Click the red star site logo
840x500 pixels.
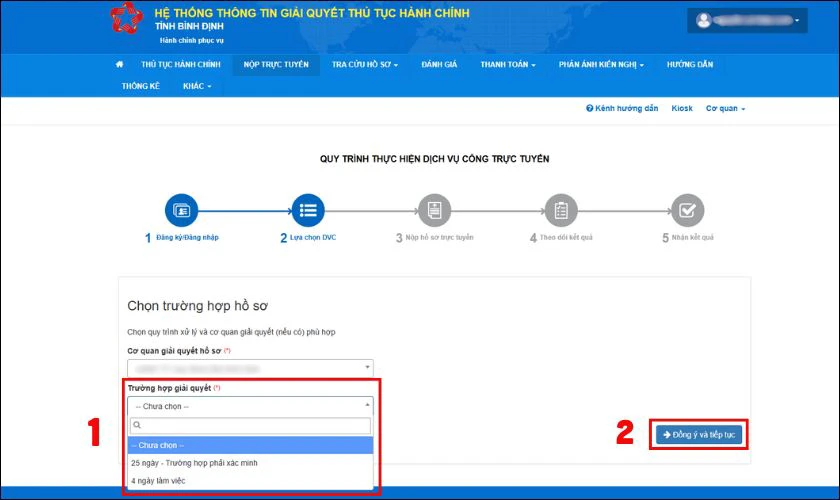coord(127,18)
